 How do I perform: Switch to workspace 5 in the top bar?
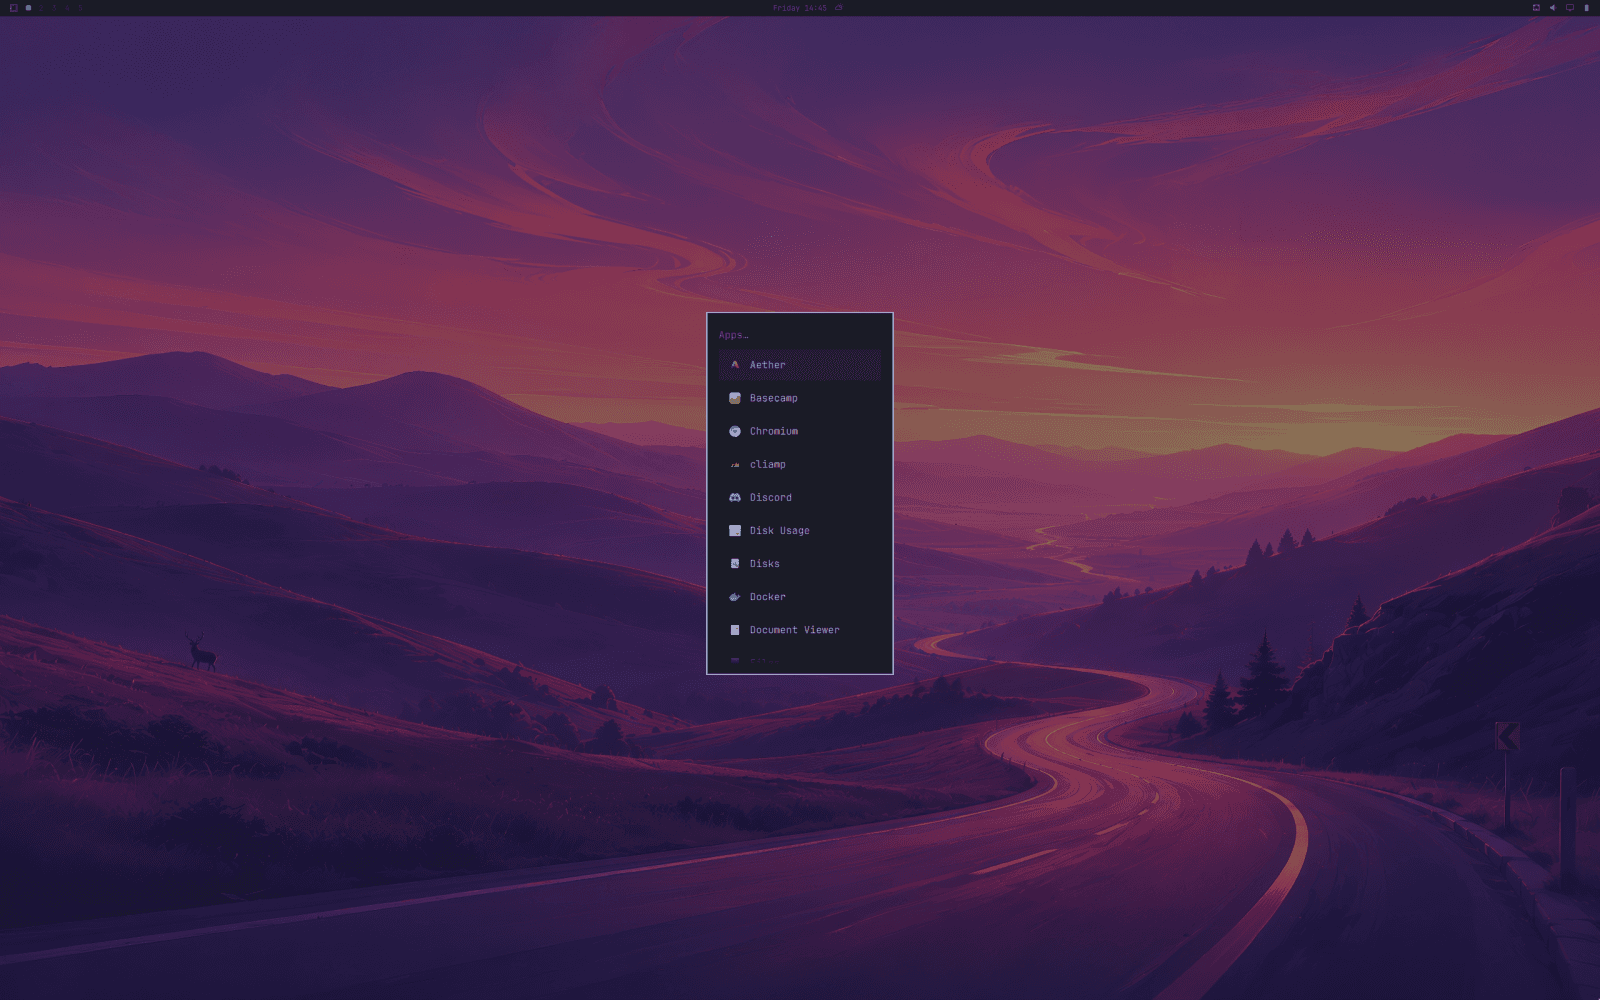point(80,8)
